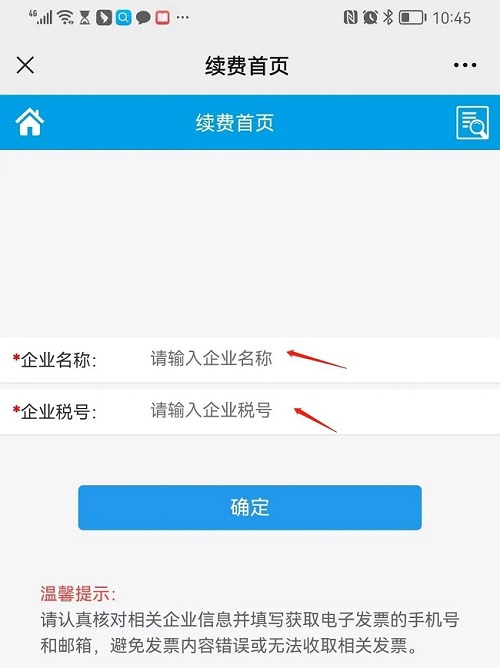
Task: Click the blue 确定 button
Action: point(250,507)
